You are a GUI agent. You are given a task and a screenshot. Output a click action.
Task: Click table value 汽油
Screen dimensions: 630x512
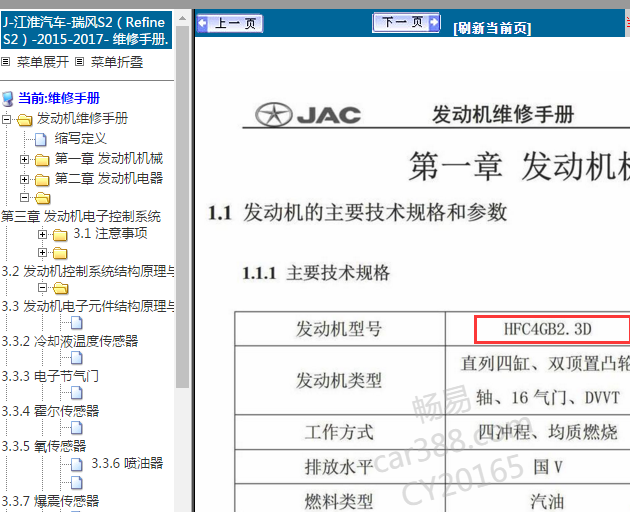coord(547,502)
